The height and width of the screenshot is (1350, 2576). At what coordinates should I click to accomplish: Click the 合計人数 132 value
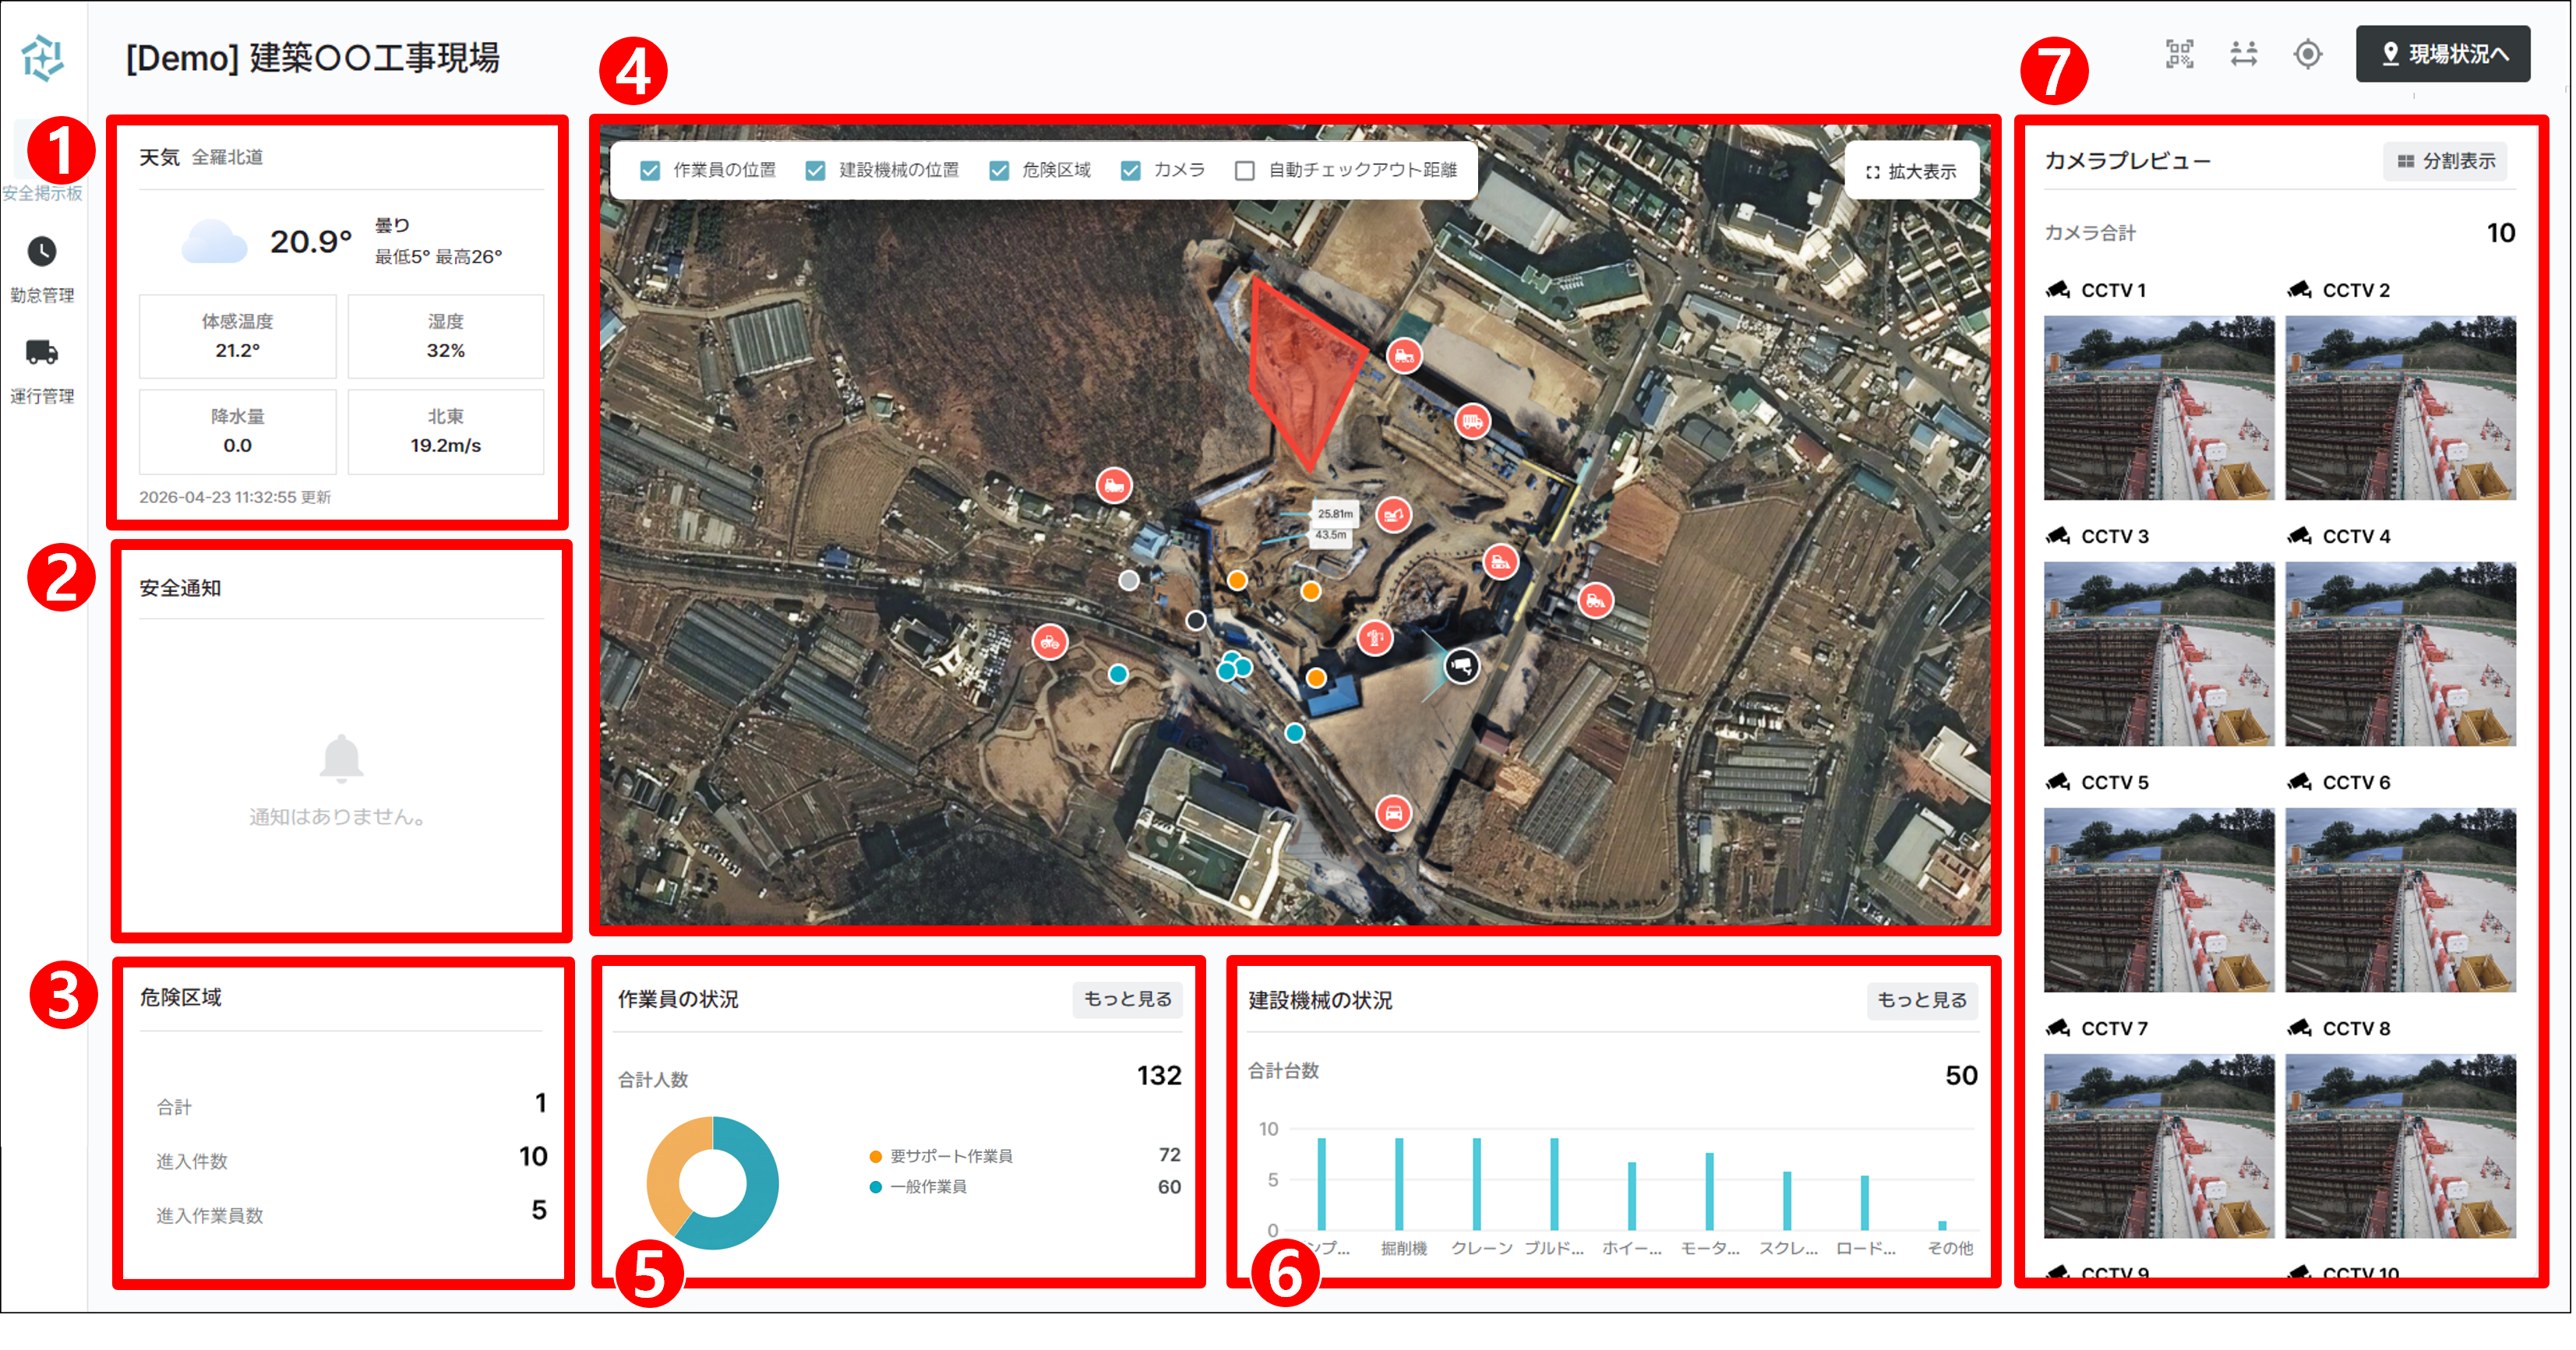pos(1158,1076)
